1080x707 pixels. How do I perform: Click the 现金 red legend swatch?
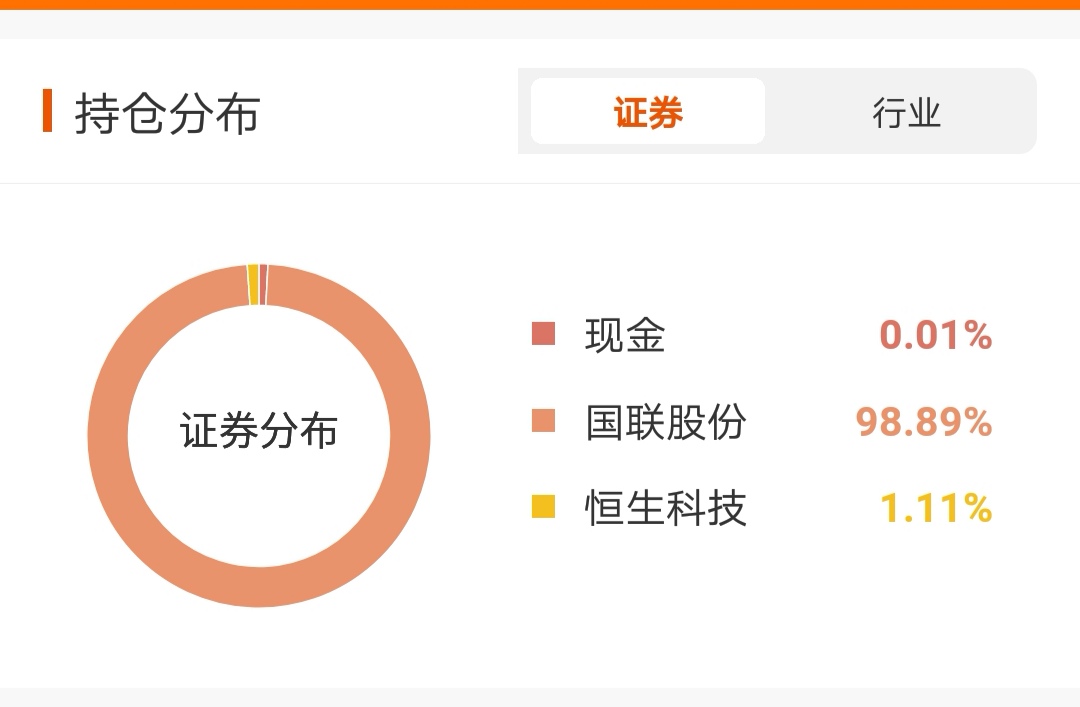[543, 334]
